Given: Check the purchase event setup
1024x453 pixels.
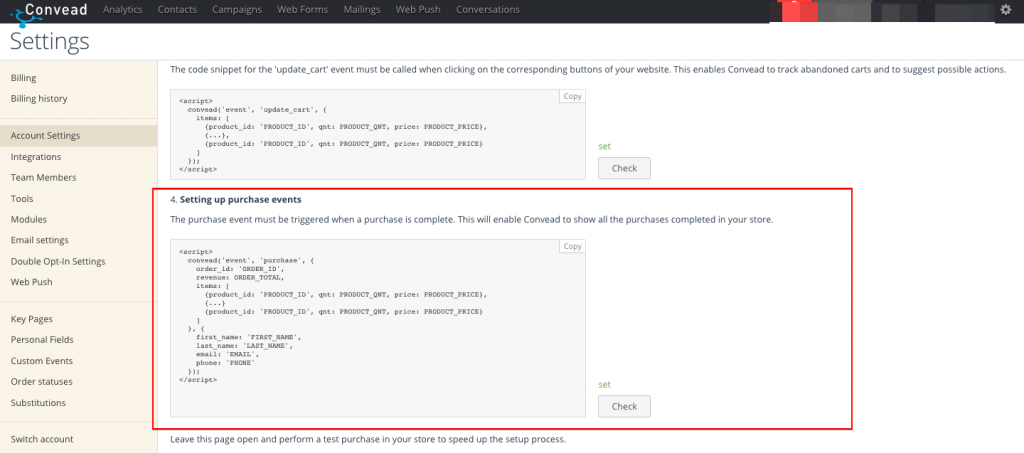Looking at the screenshot, I should (624, 406).
